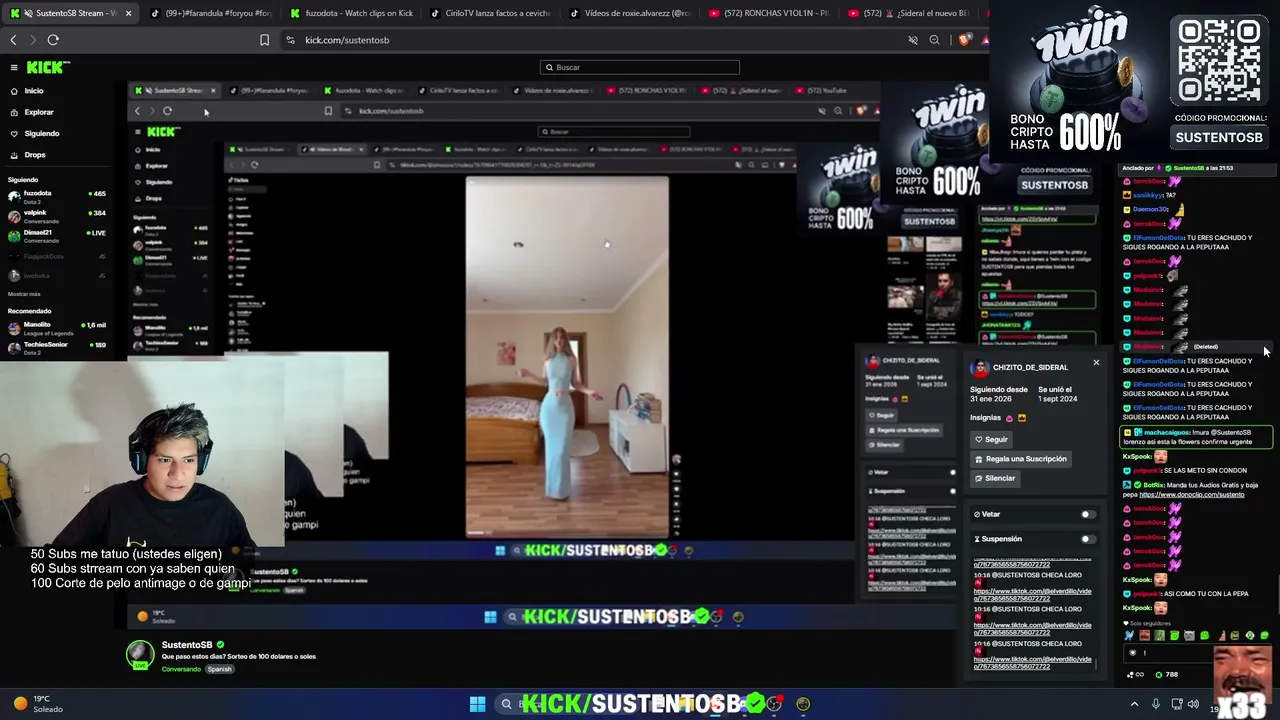The image size is (1280, 720).
Task: Toggle the Suspensión switch in the user card
Action: [1088, 539]
